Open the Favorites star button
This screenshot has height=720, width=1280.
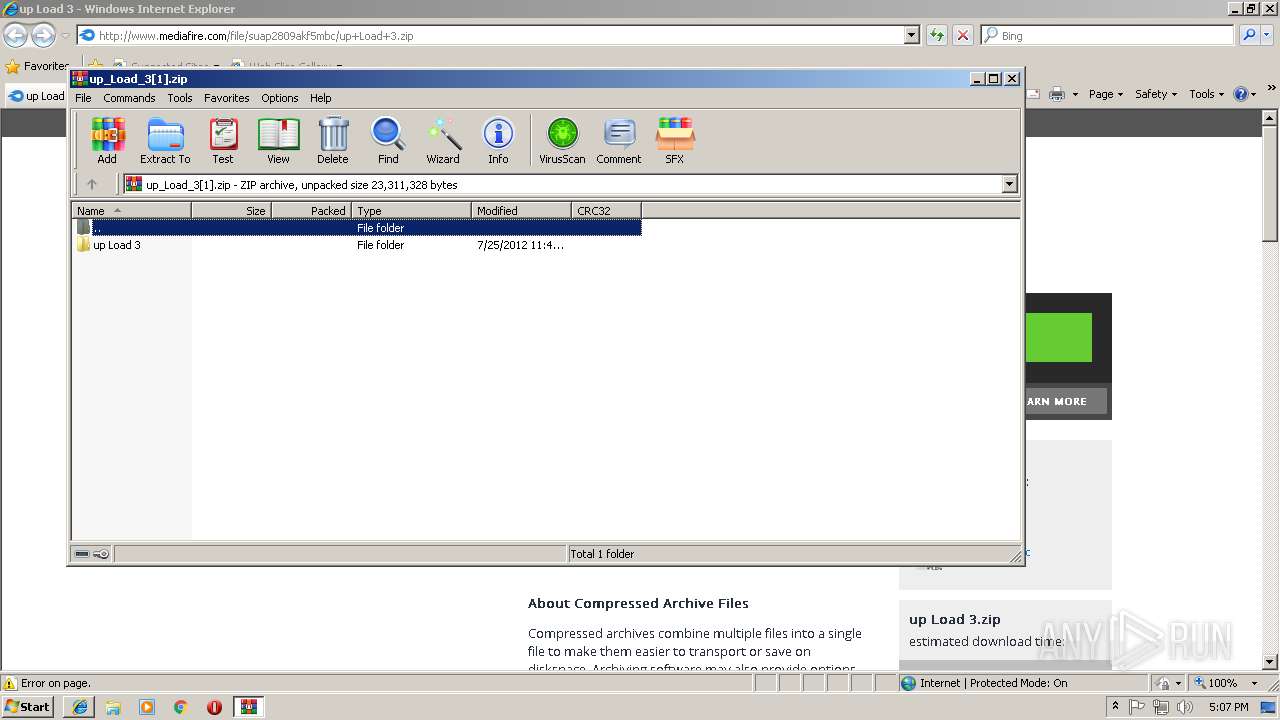click(x=37, y=66)
